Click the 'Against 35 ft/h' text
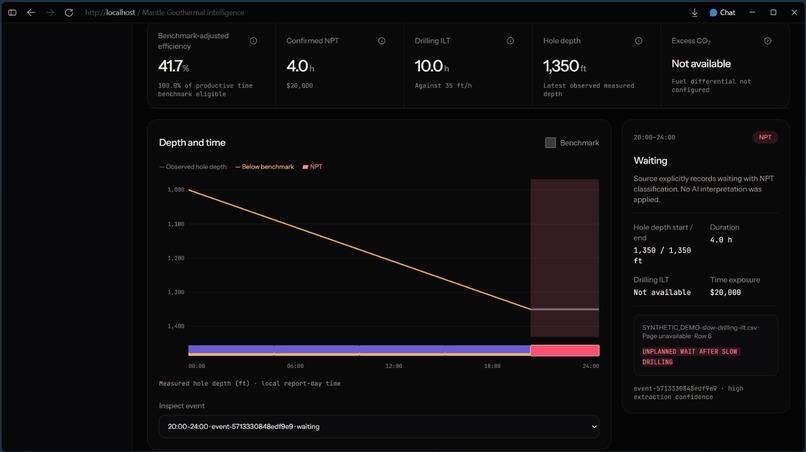 coord(443,85)
